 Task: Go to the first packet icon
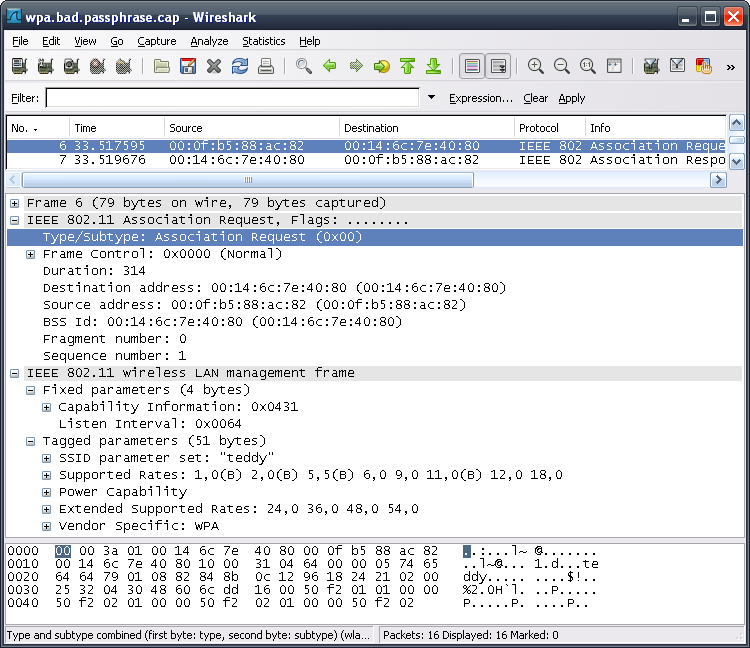[407, 66]
